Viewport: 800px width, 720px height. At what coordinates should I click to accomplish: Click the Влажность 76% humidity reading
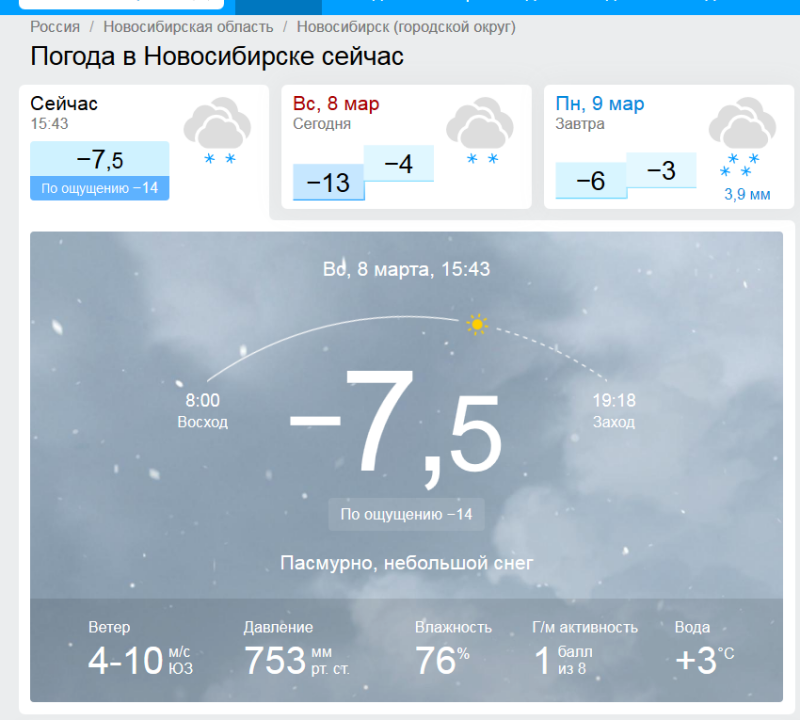pos(452,650)
